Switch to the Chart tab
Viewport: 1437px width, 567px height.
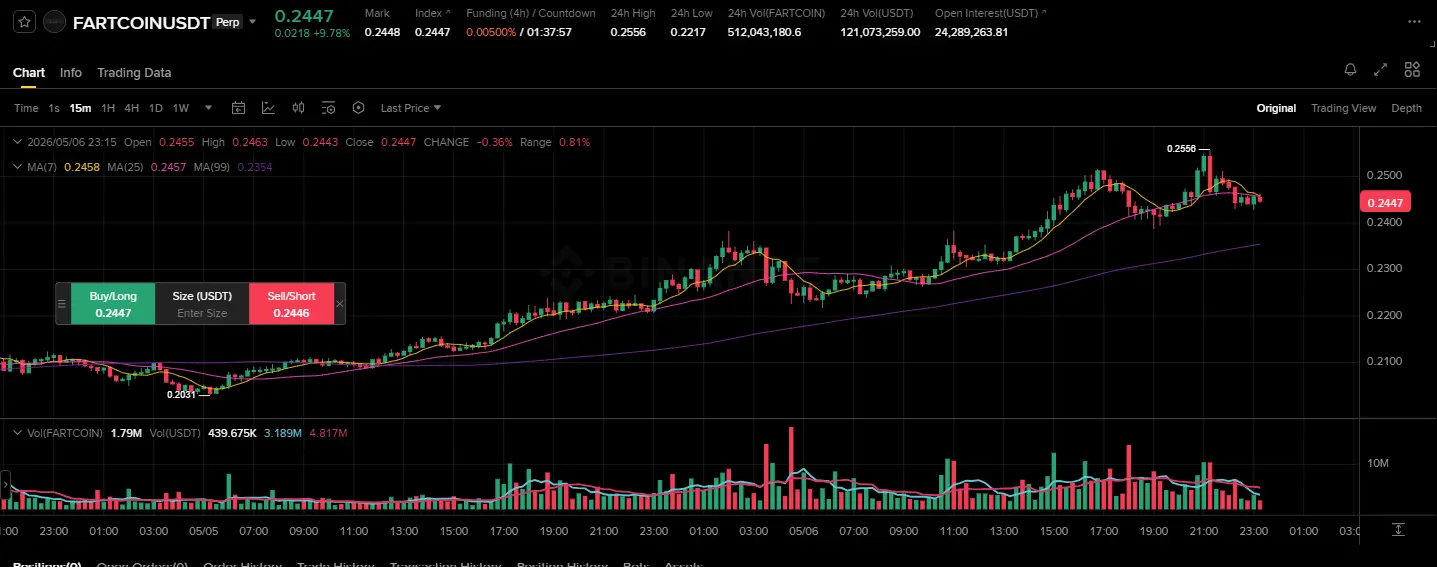click(29, 72)
